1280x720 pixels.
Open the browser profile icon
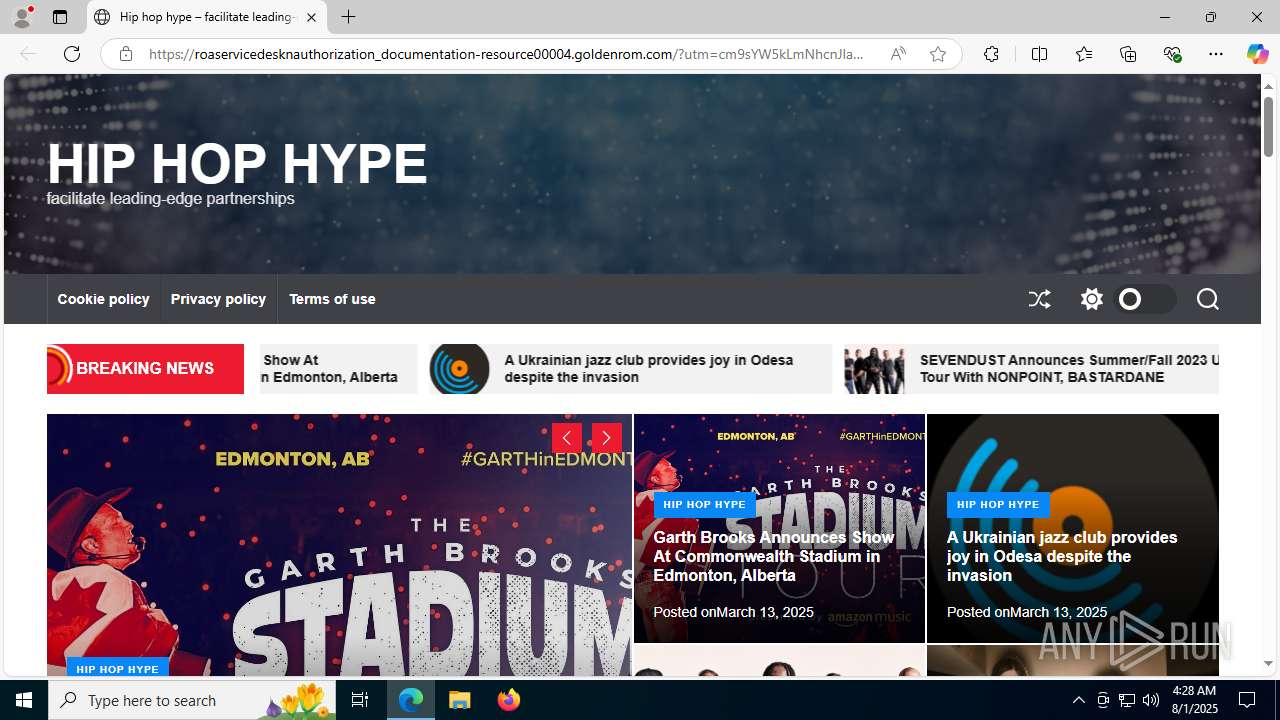pyautogui.click(x=22, y=17)
